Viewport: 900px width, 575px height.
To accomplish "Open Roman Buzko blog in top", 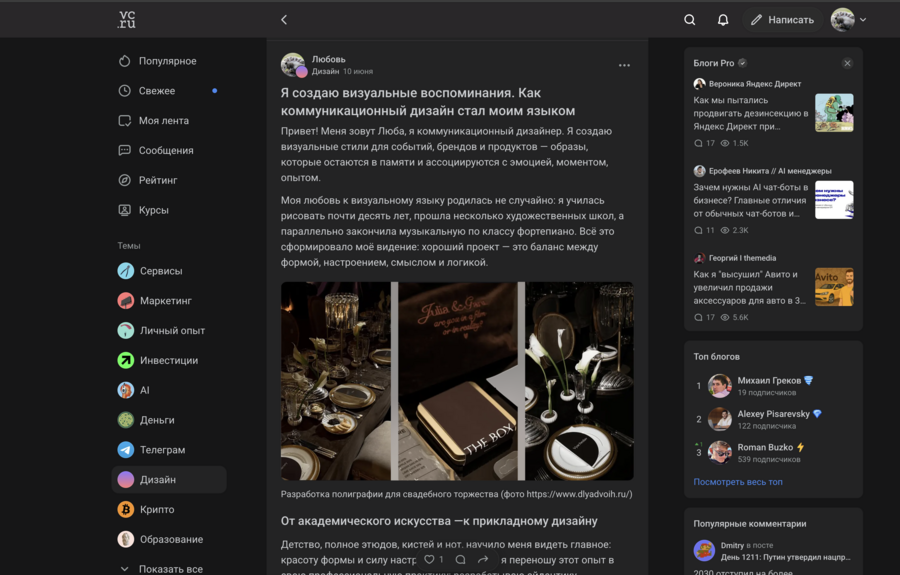I will click(x=765, y=447).
